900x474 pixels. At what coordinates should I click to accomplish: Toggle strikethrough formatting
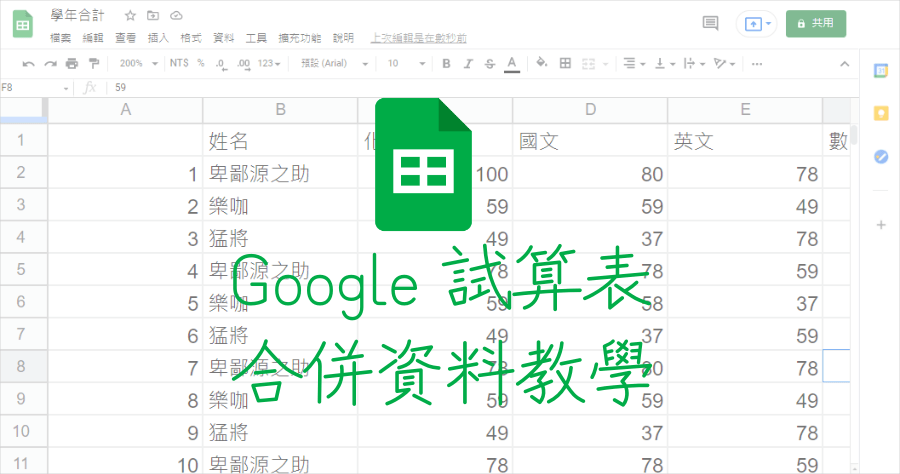(x=490, y=64)
